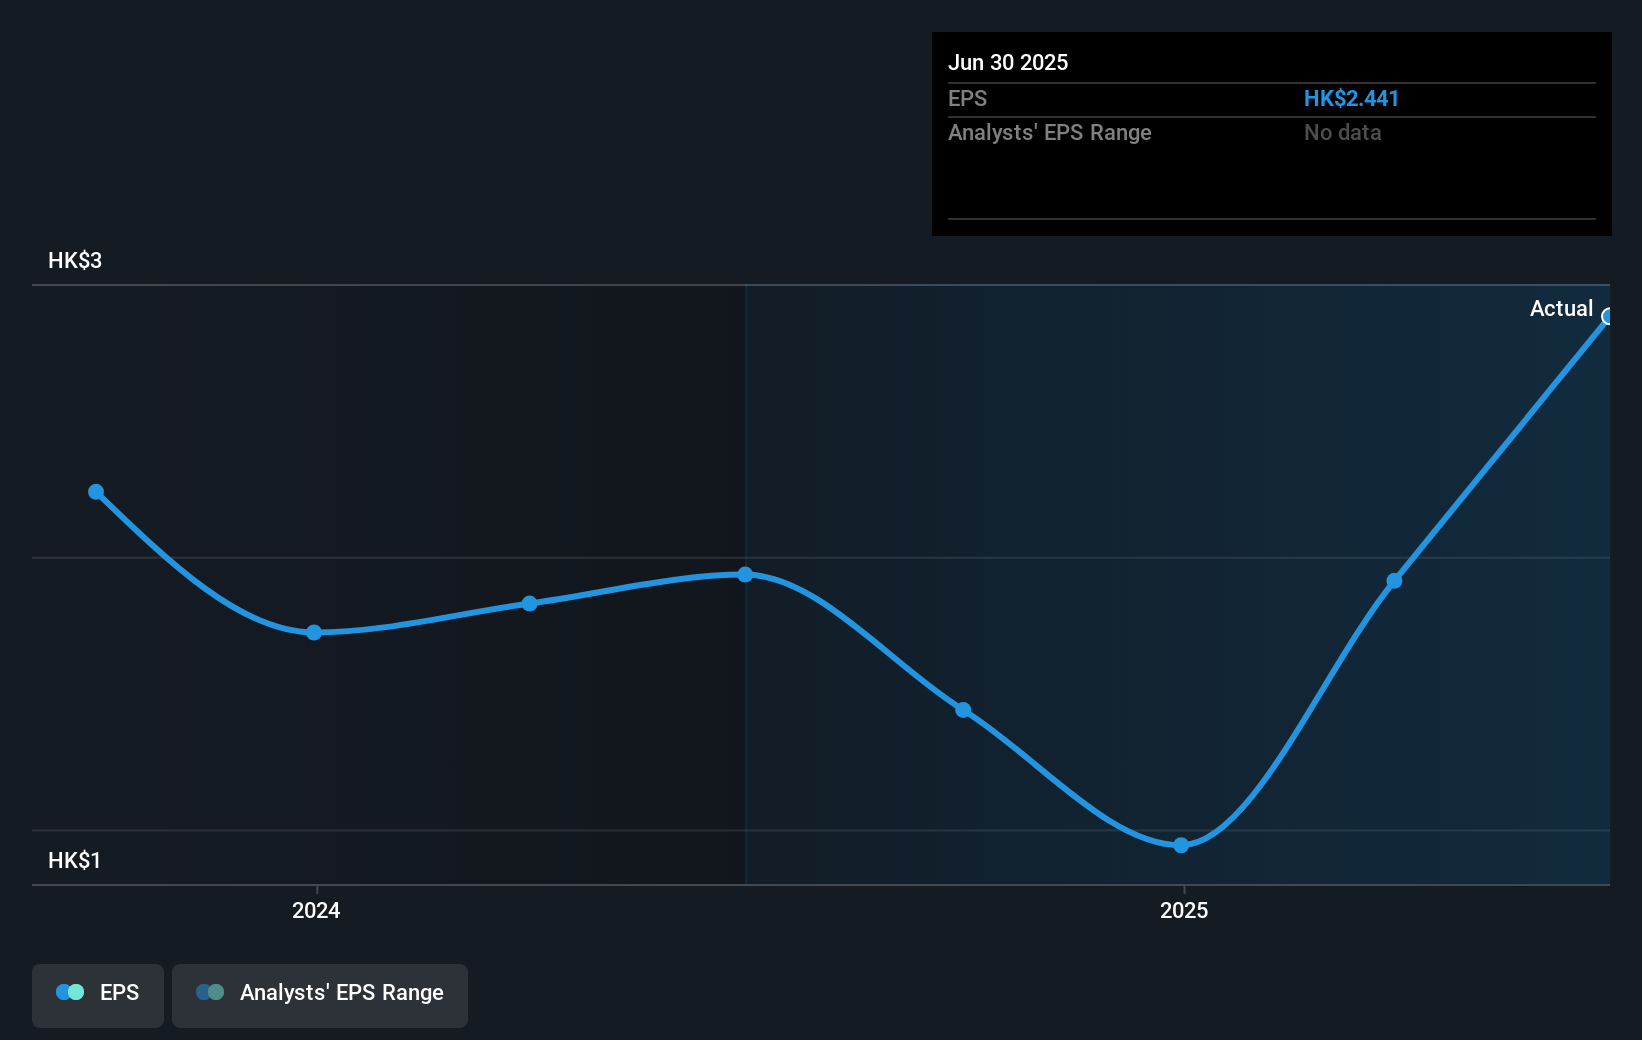Viewport: 1642px width, 1040px height.
Task: Select the data point at the dark-to-blue shading boundary
Action: [745, 574]
